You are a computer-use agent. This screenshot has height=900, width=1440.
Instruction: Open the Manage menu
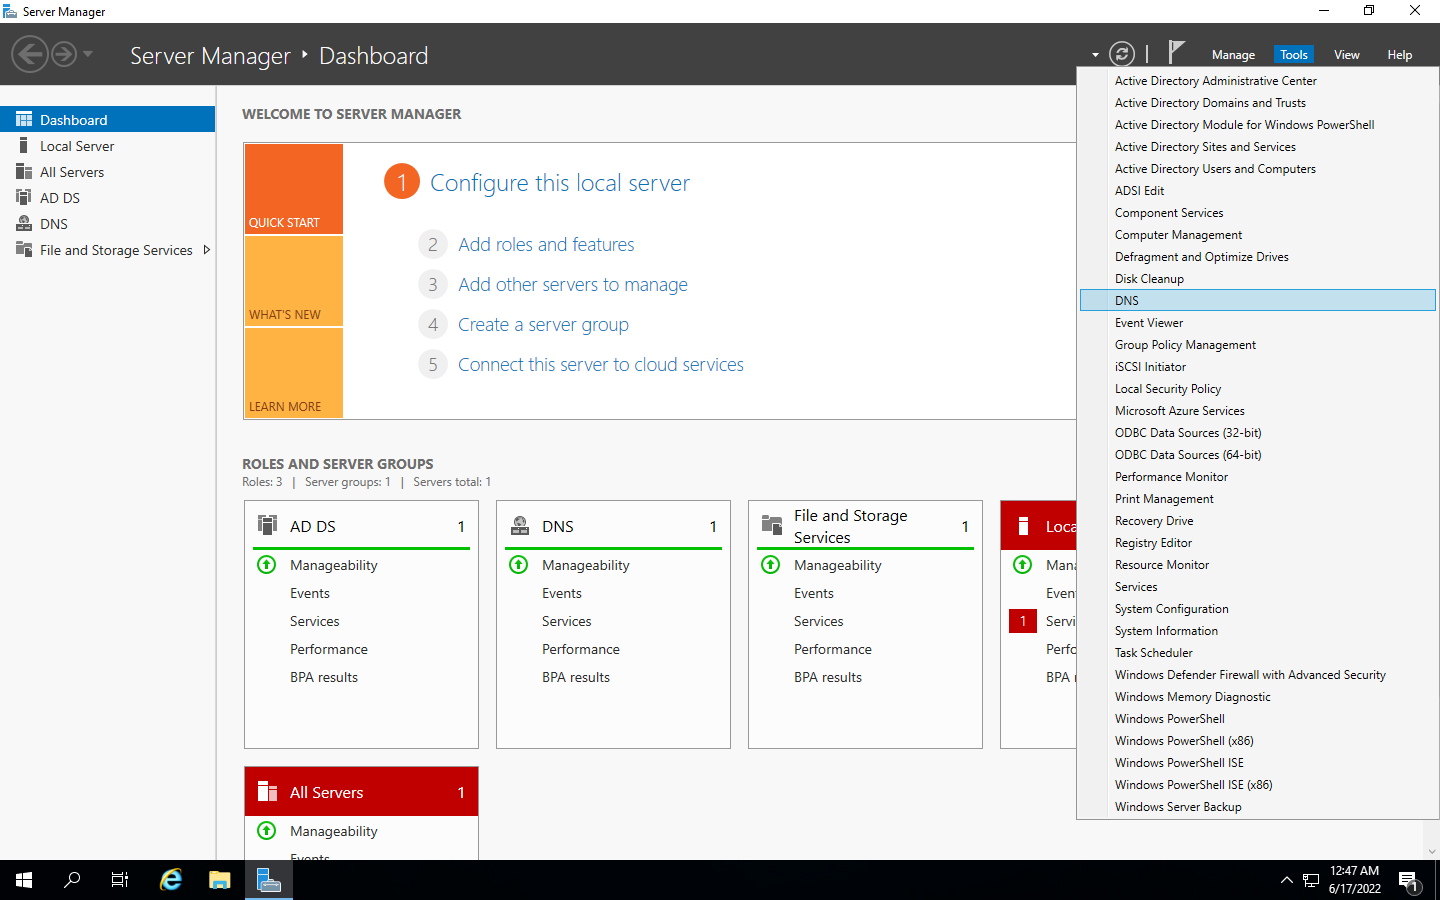pos(1233,54)
